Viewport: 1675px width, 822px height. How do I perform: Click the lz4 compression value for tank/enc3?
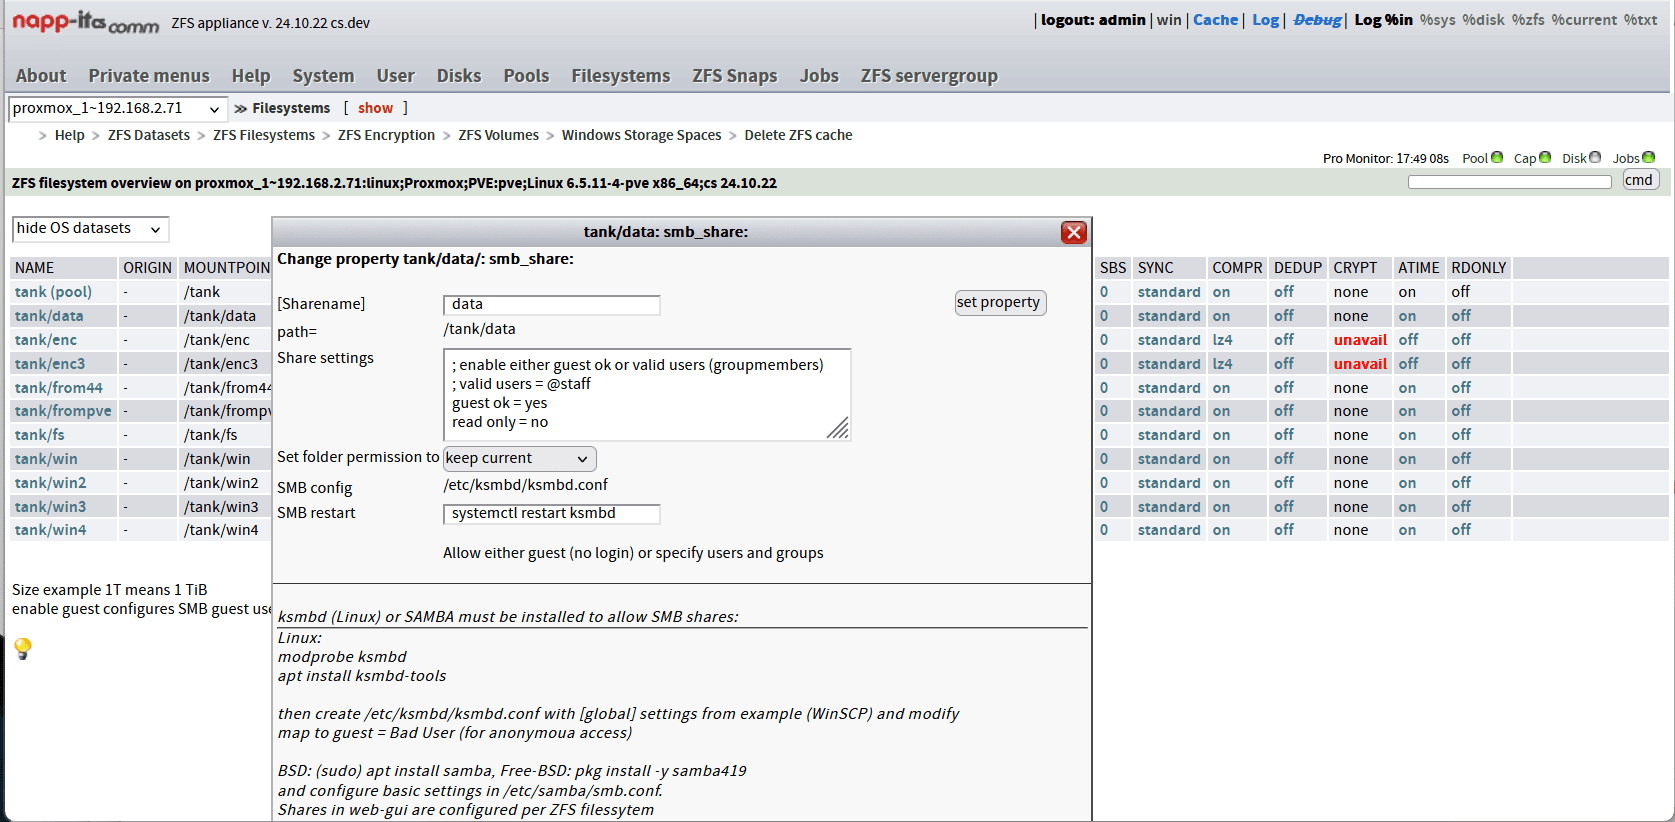pos(1222,364)
